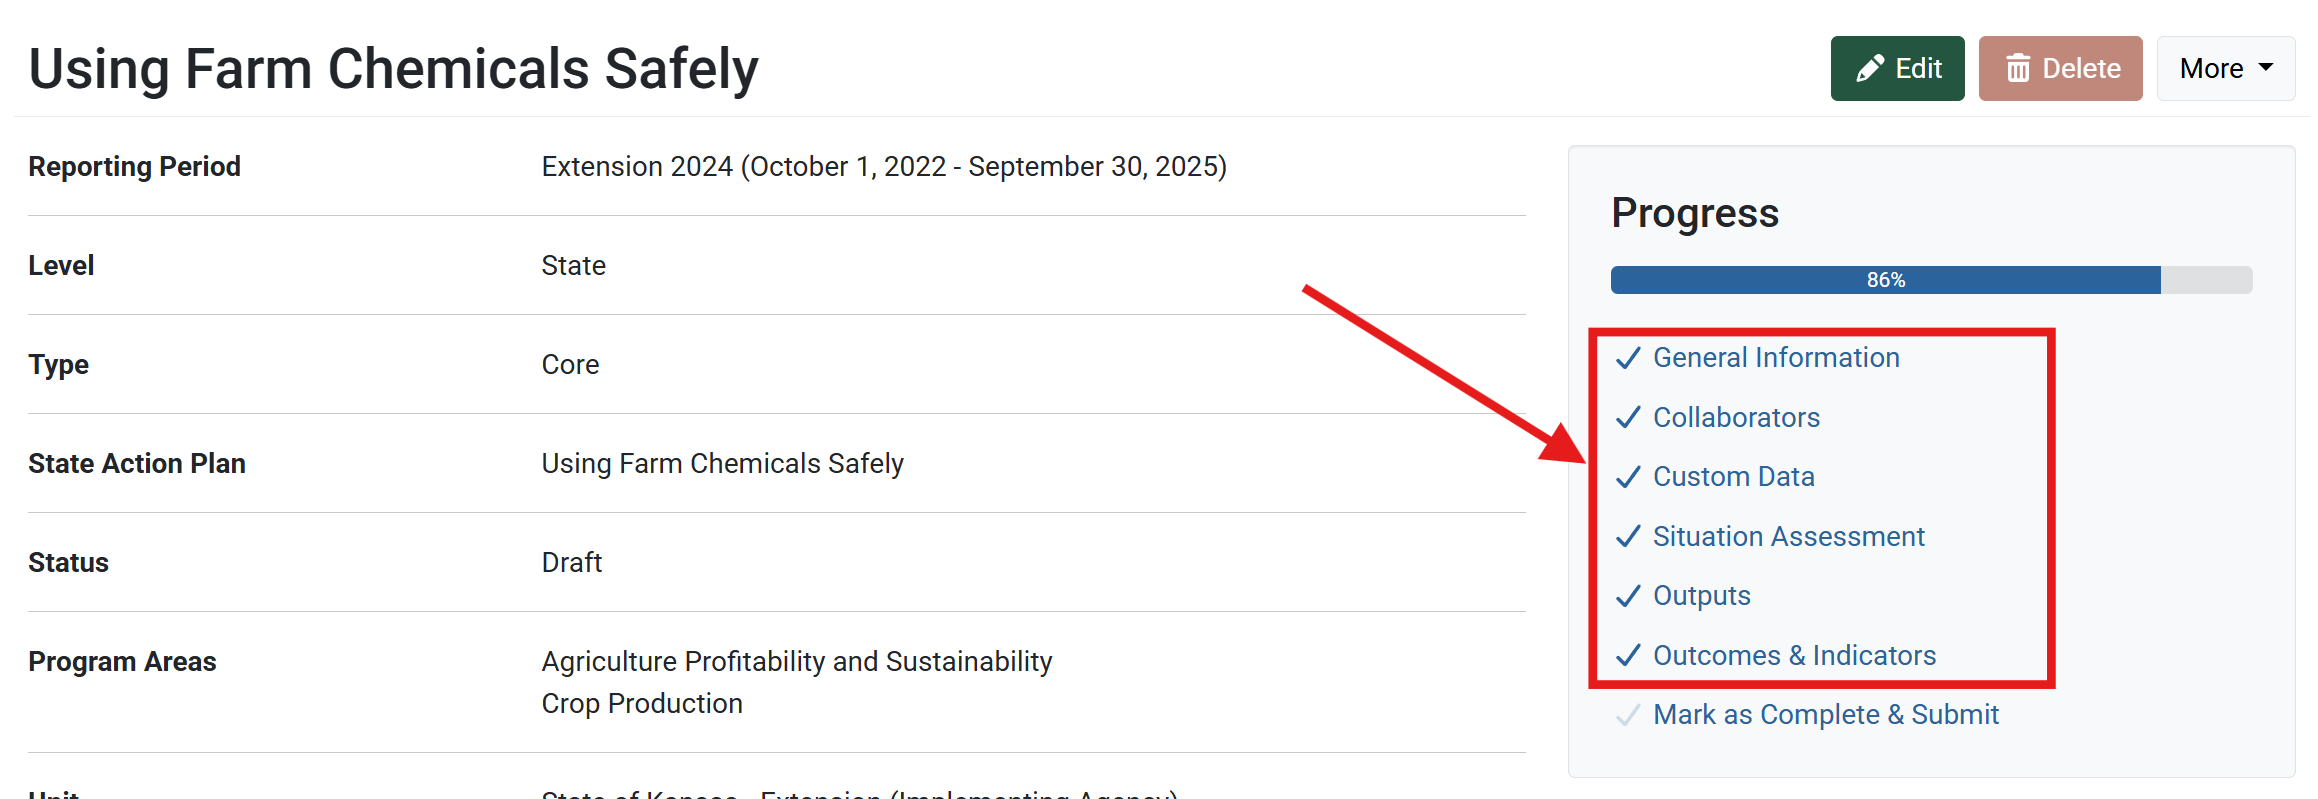
Task: Open the More dropdown menu
Action: [x=2224, y=69]
